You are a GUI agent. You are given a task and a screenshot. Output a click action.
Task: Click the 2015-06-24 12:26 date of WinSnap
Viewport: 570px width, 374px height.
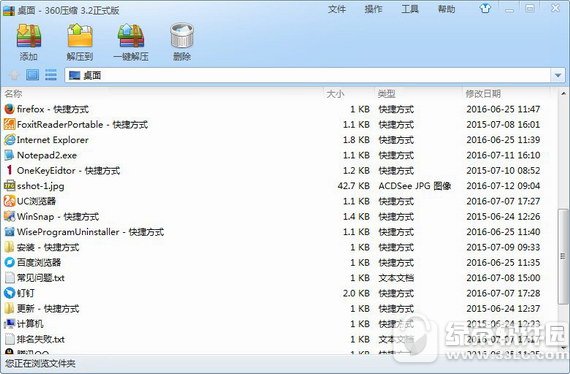[503, 216]
